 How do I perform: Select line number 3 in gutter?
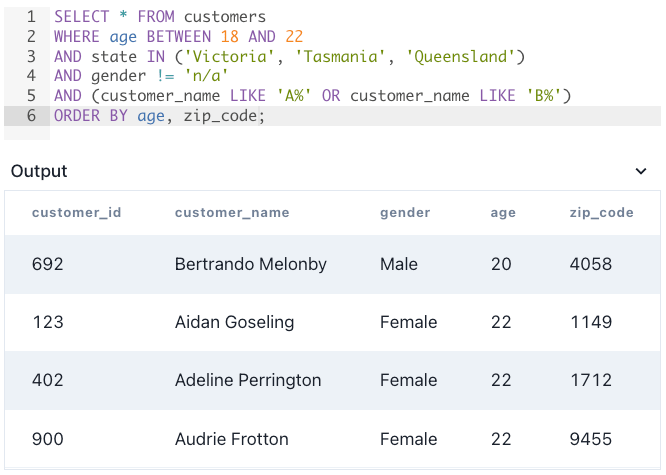point(31,56)
